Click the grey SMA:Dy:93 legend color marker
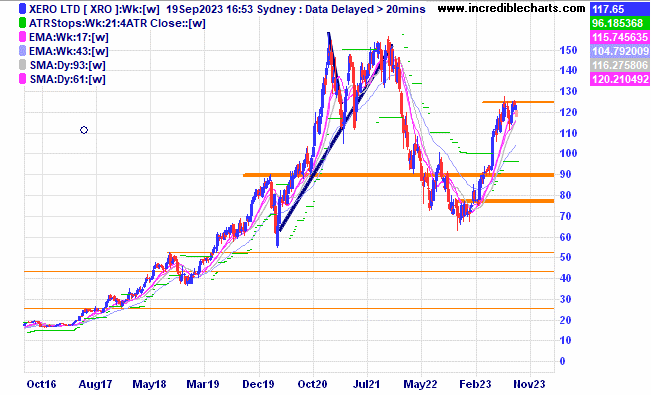The width and height of the screenshot is (651, 395). (22, 65)
